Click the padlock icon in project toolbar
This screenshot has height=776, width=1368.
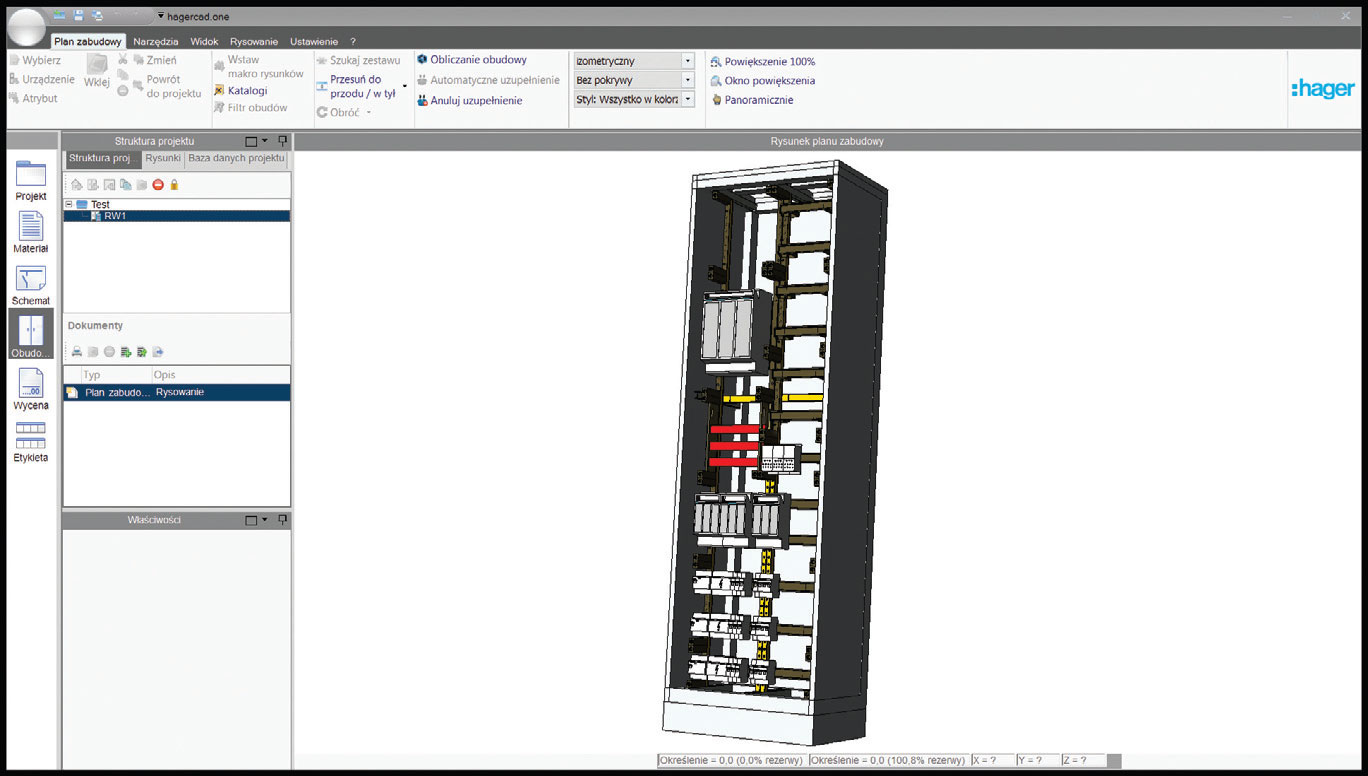tap(174, 184)
